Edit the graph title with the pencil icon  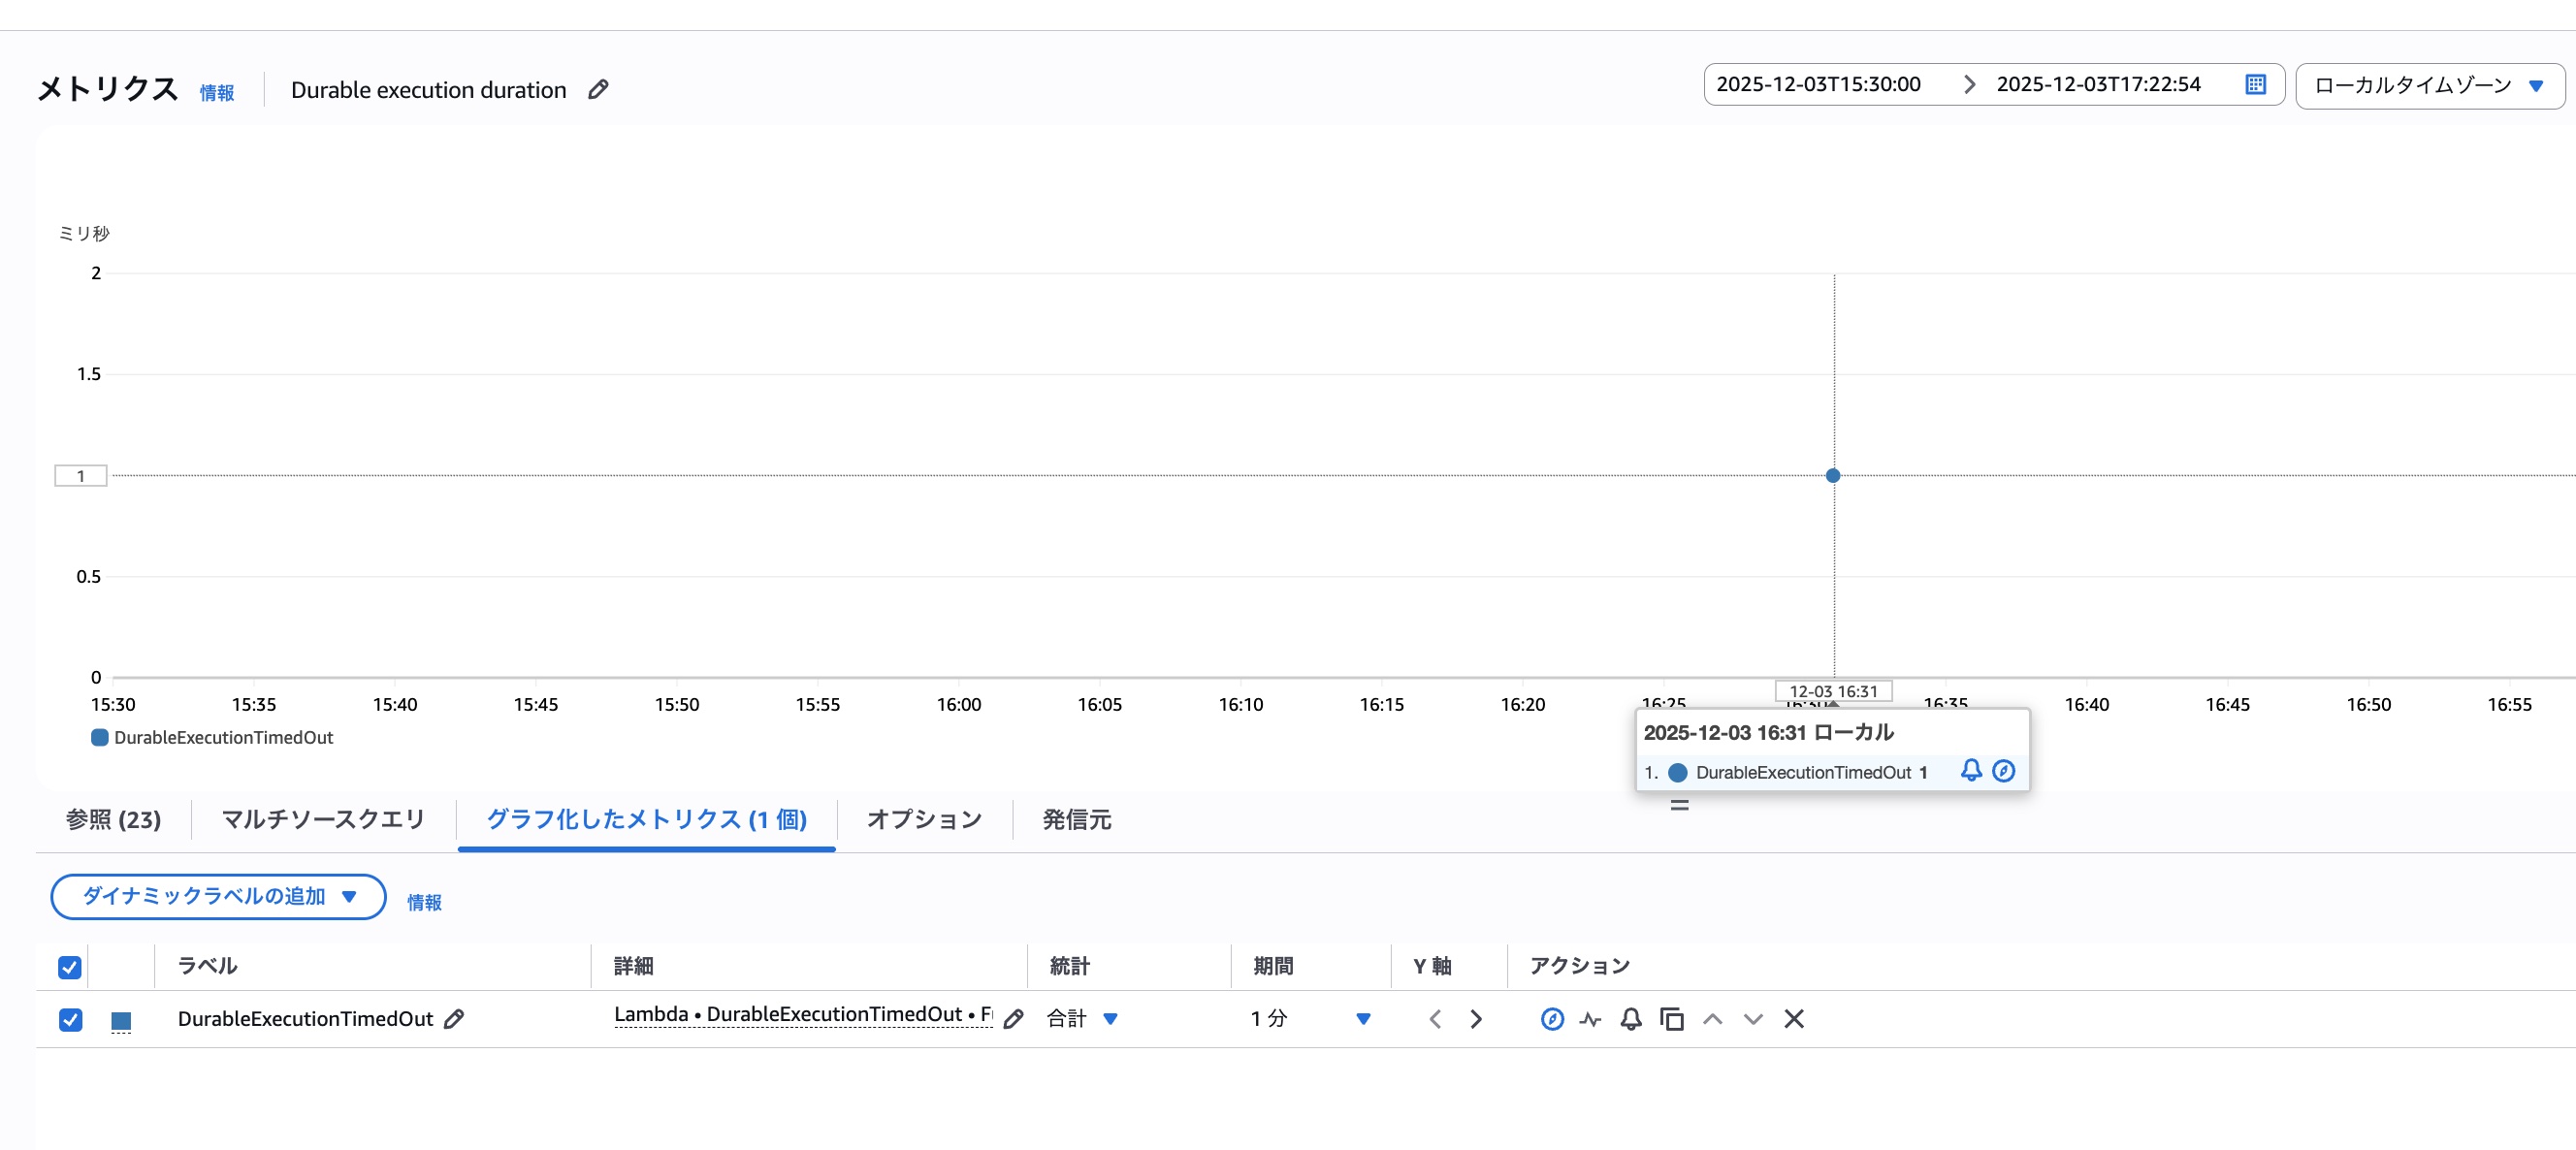[x=598, y=89]
